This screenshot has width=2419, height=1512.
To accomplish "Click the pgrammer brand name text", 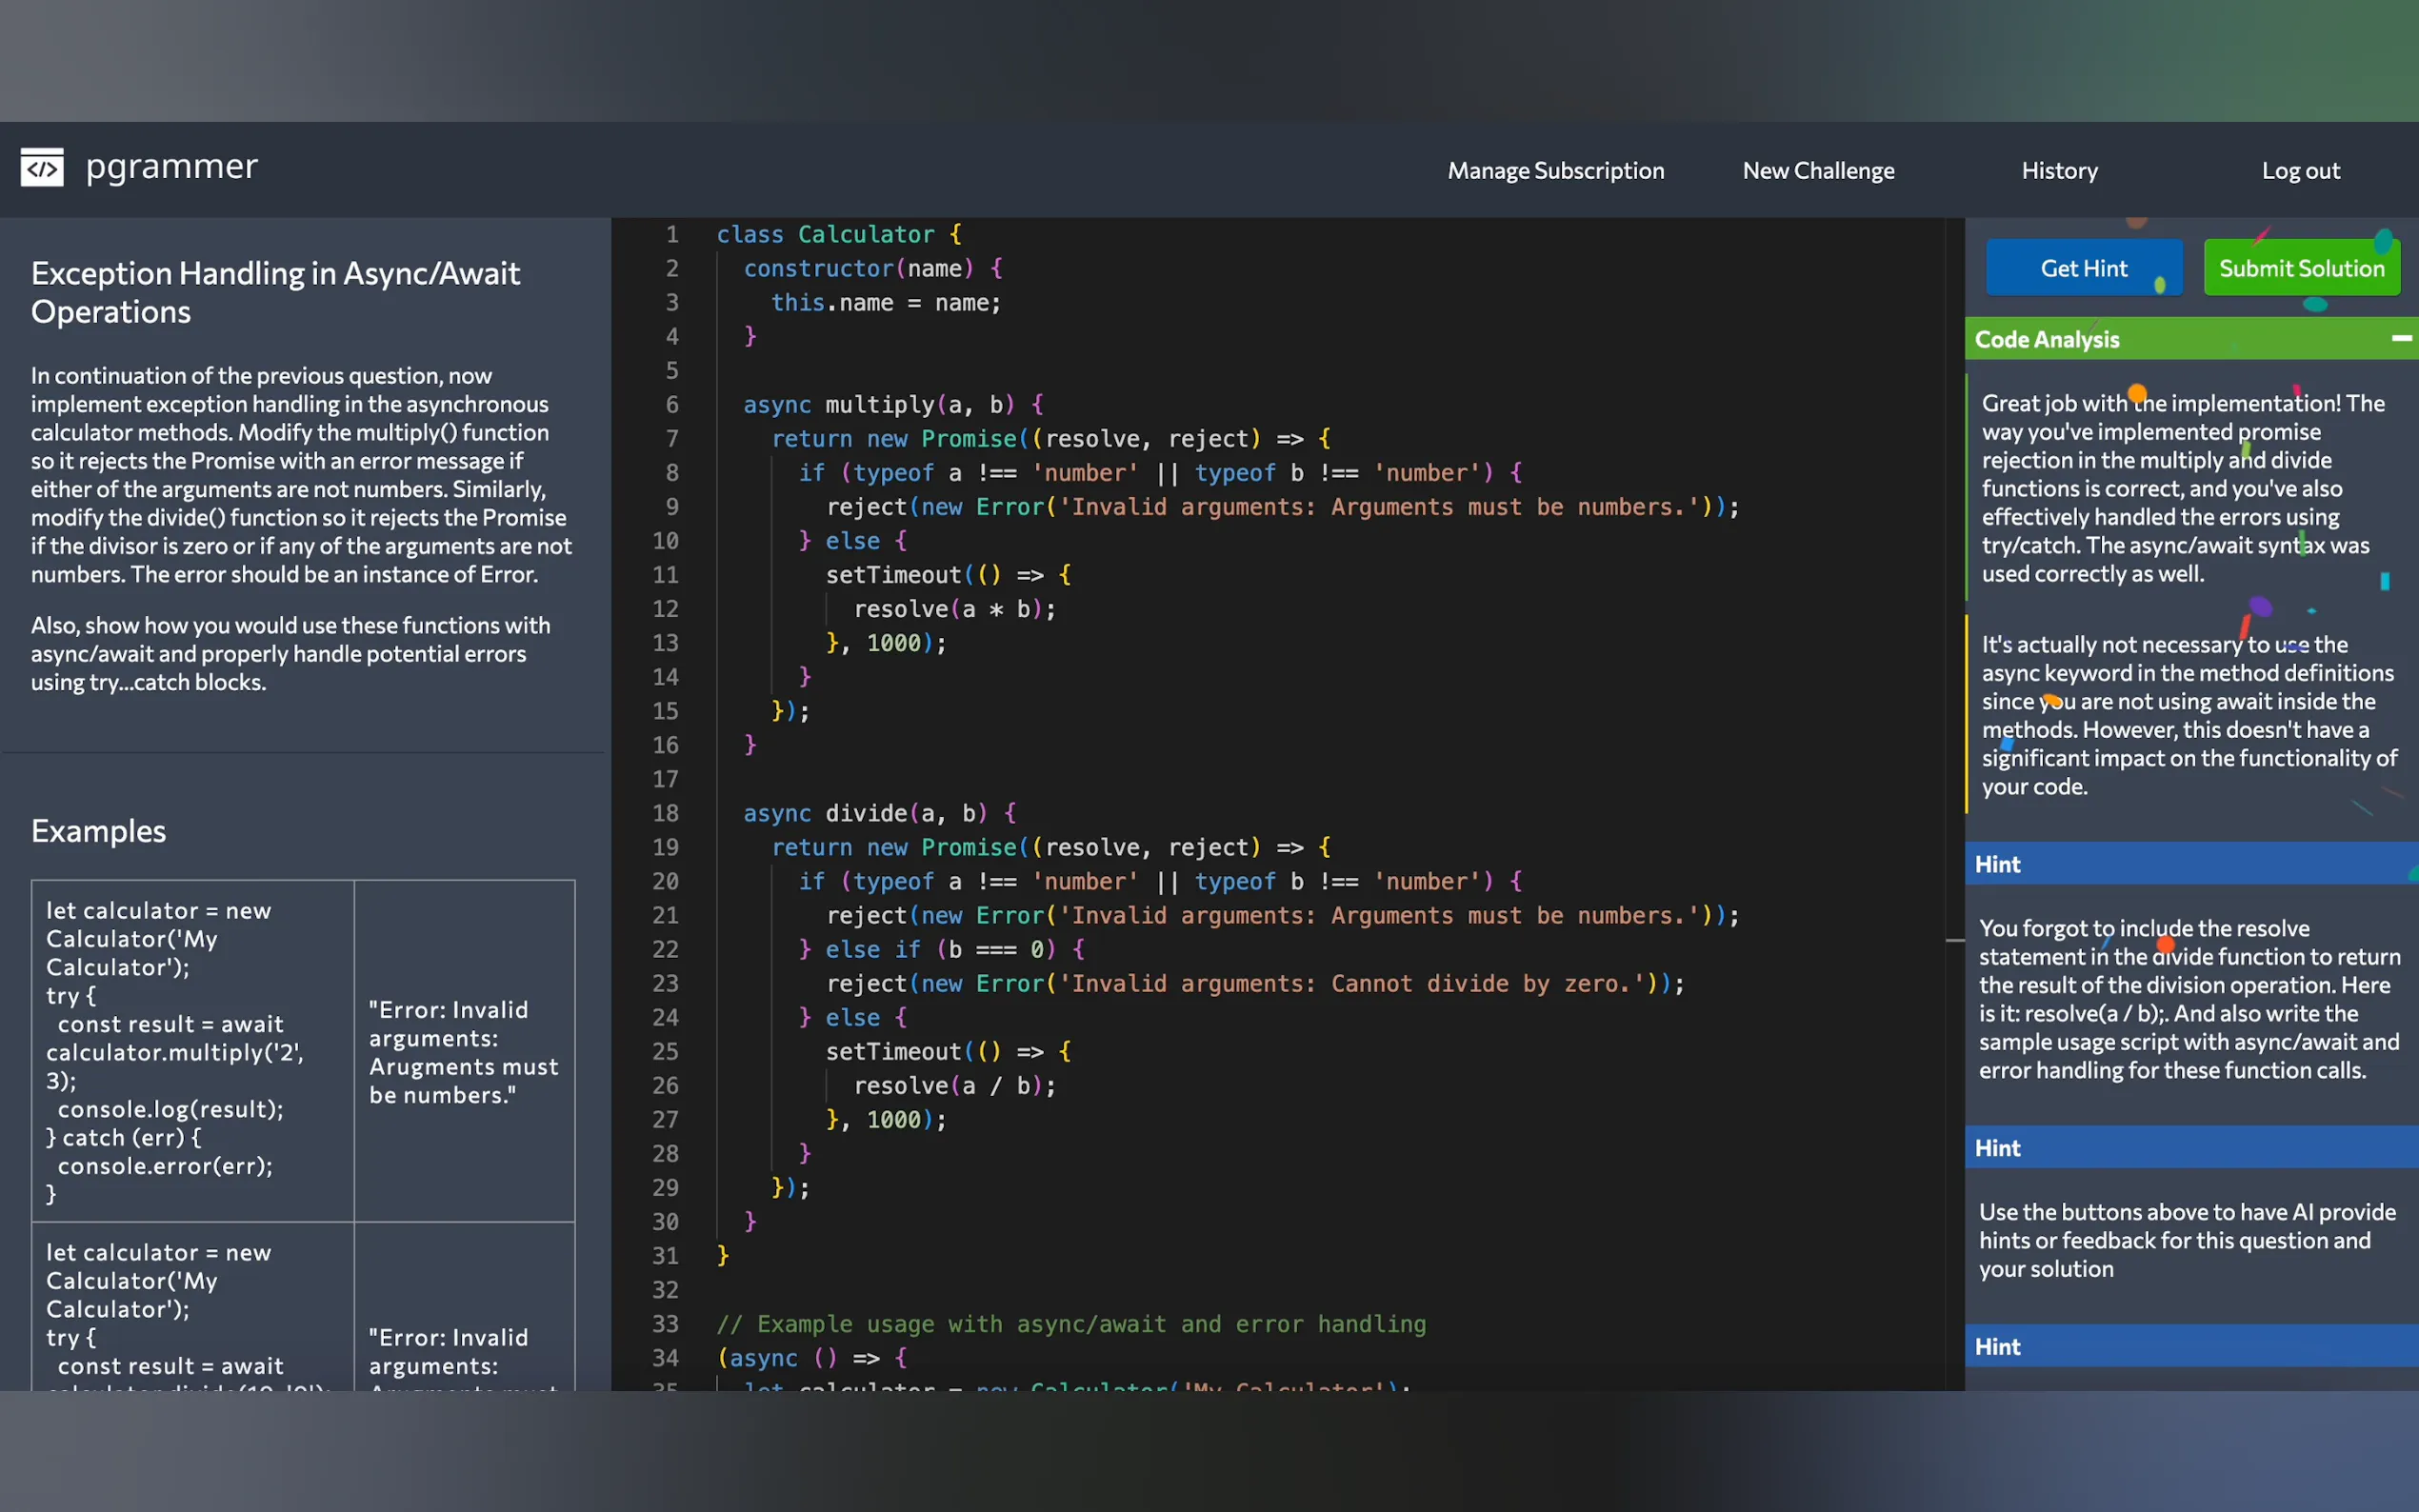I will point(171,166).
